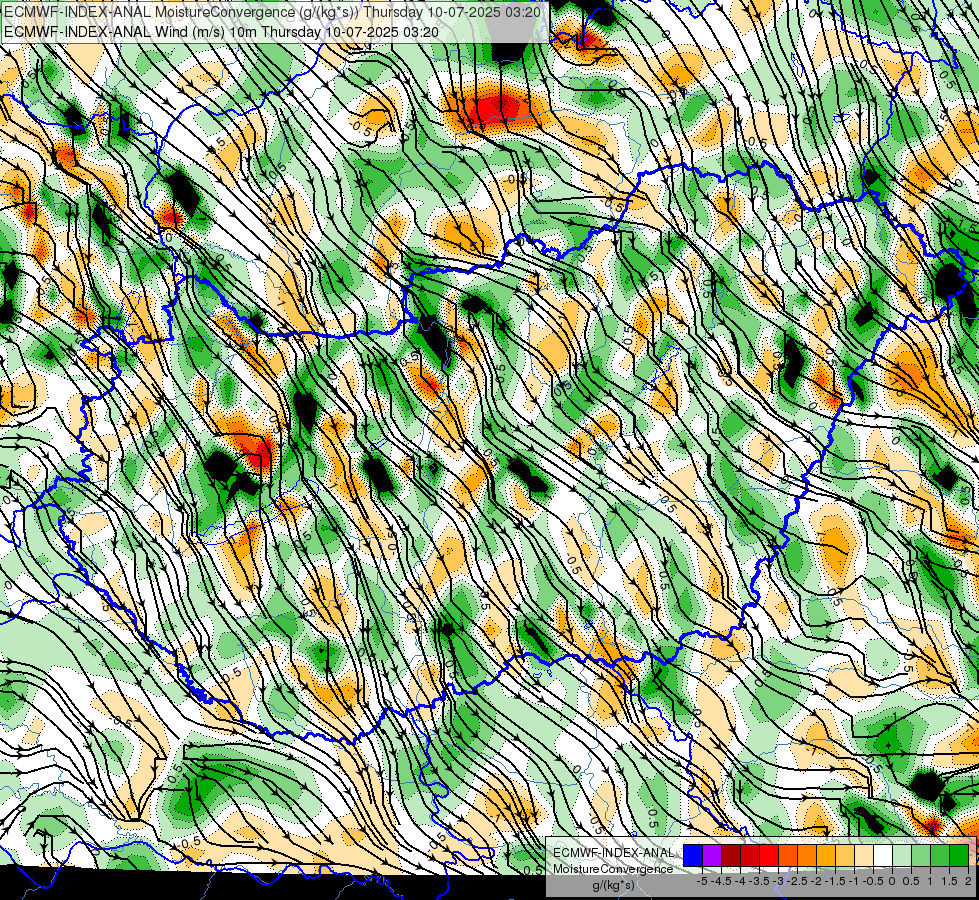This screenshot has height=900, width=979.
Task: Click the blue legend swatch at -5
Action: click(693, 855)
